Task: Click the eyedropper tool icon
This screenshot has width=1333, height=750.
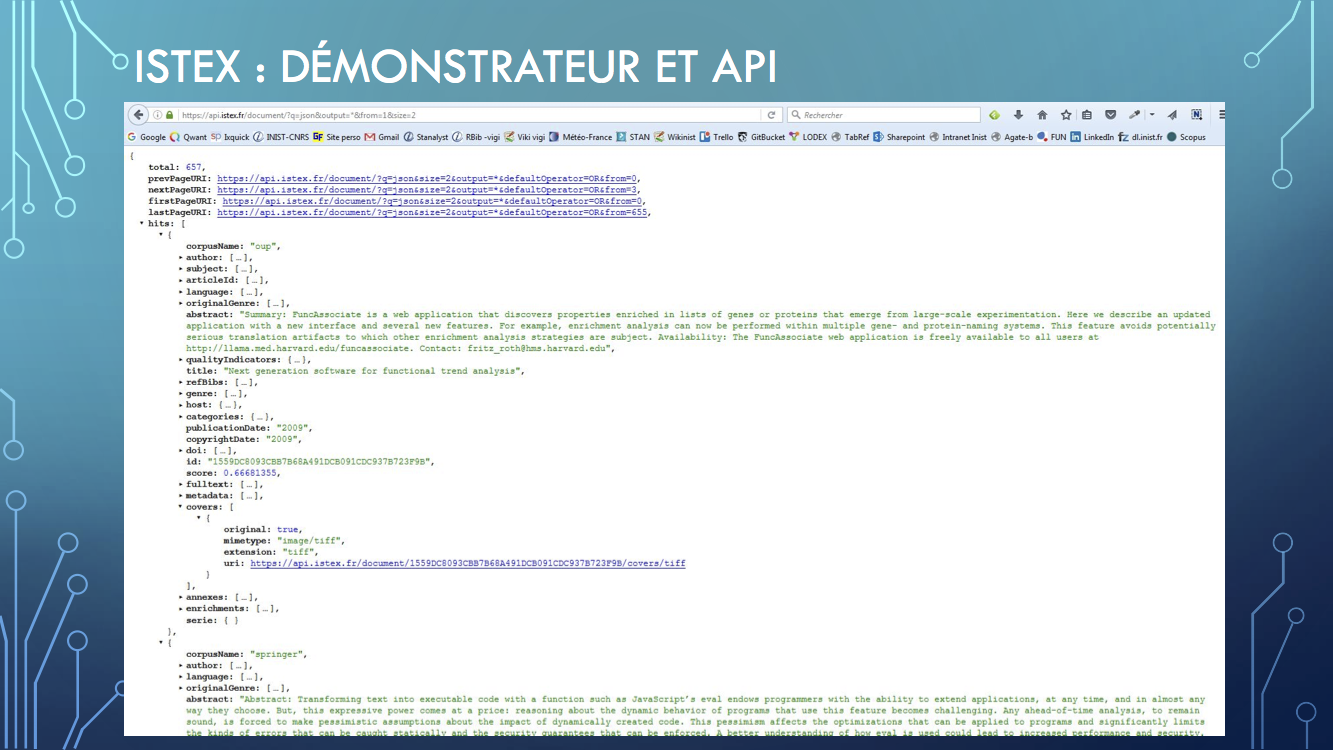Action: [1134, 114]
